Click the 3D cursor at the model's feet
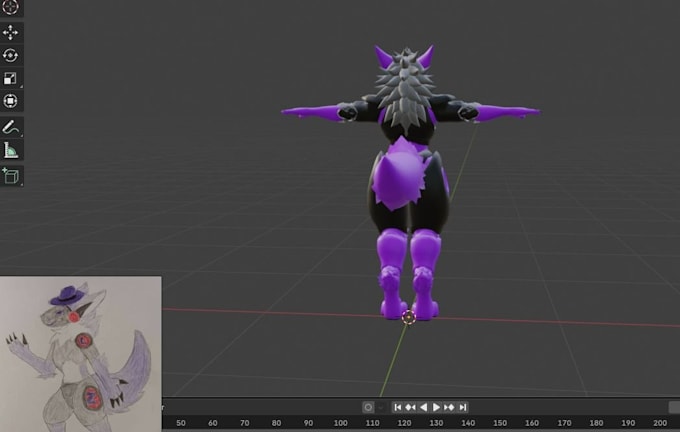Viewport: 680px width, 432px height. [x=409, y=317]
